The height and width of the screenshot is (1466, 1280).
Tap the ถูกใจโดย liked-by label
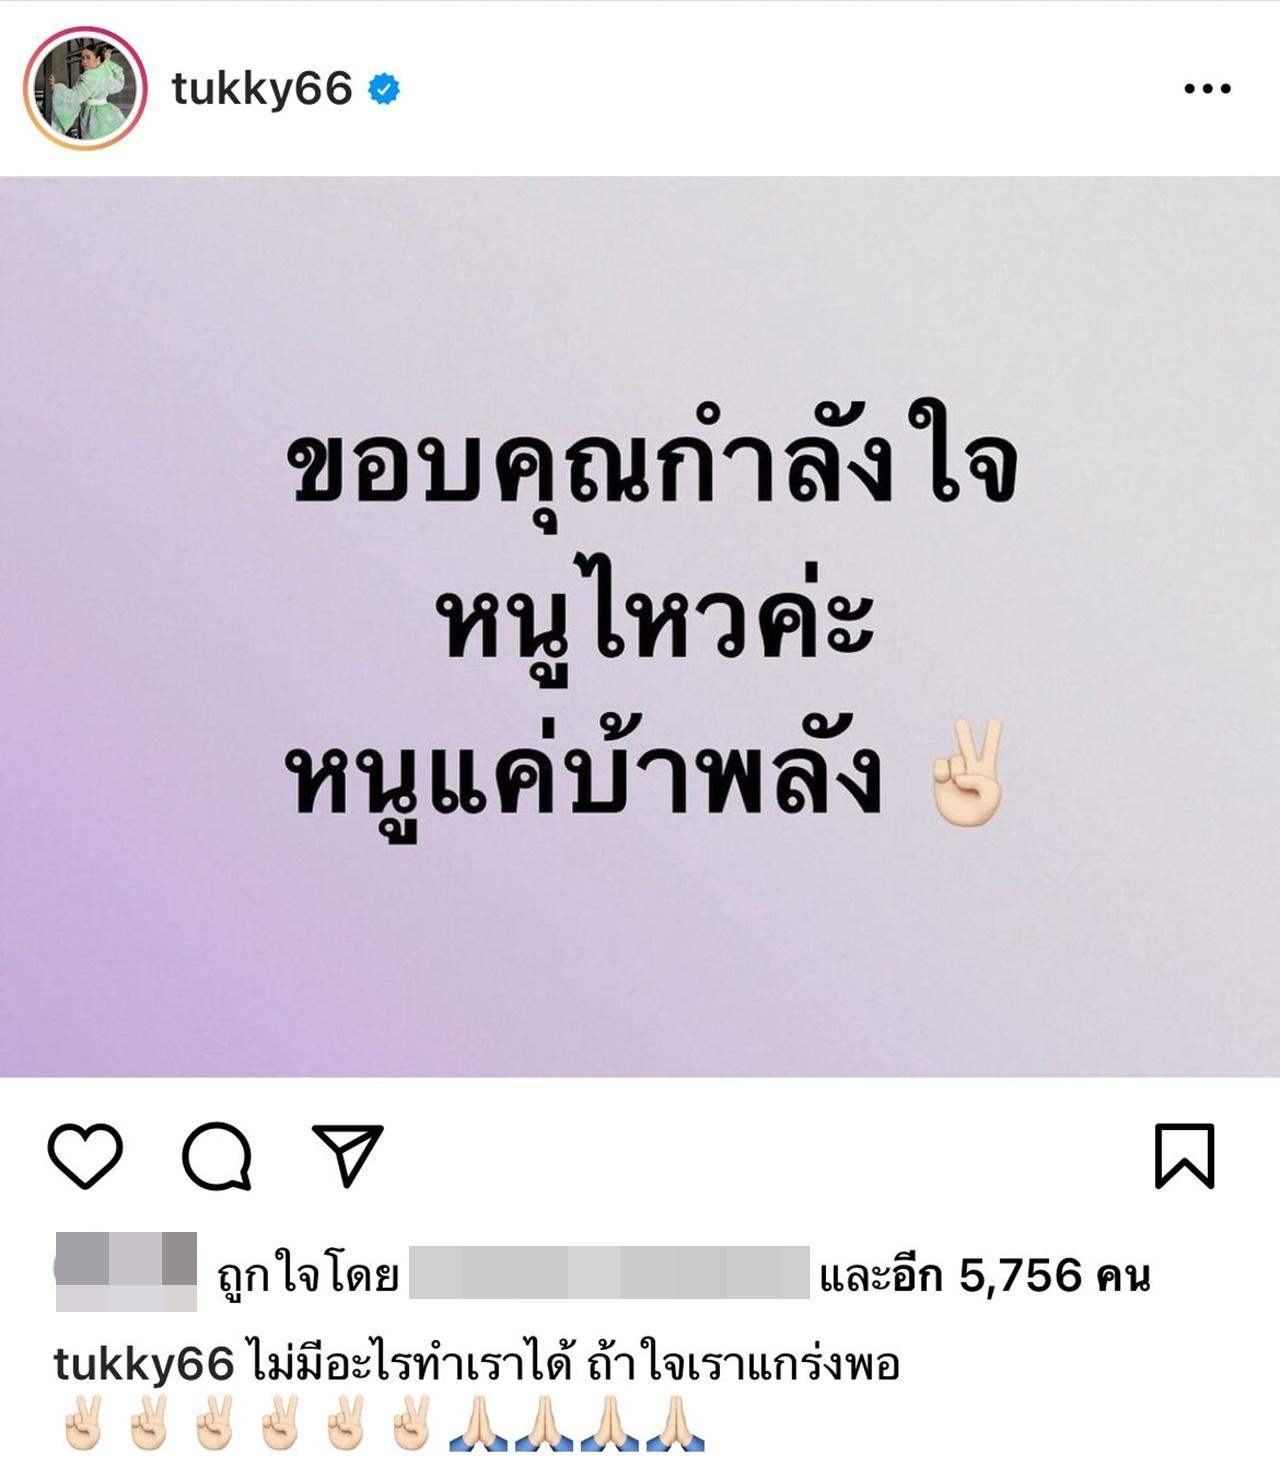pyautogui.click(x=308, y=1276)
